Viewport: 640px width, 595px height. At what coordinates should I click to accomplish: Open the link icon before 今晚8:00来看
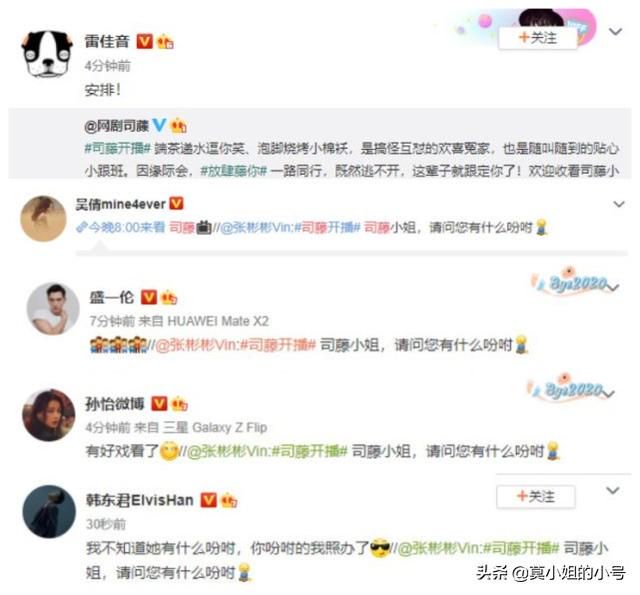[x=82, y=227]
